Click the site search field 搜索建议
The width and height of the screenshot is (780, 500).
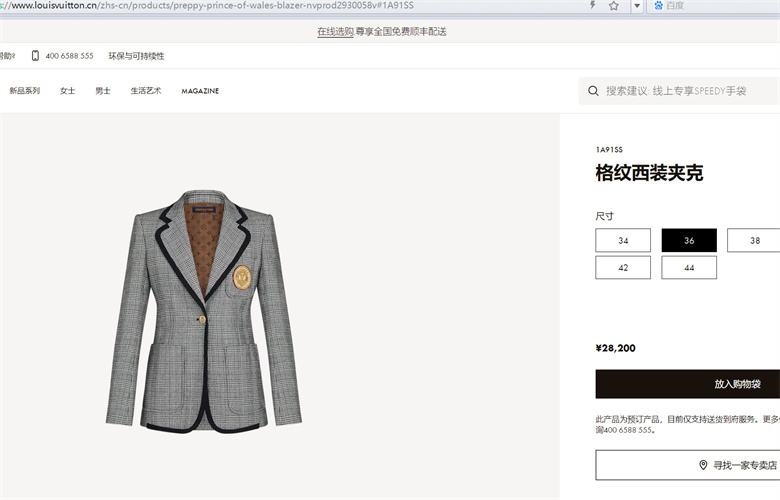coord(679,91)
